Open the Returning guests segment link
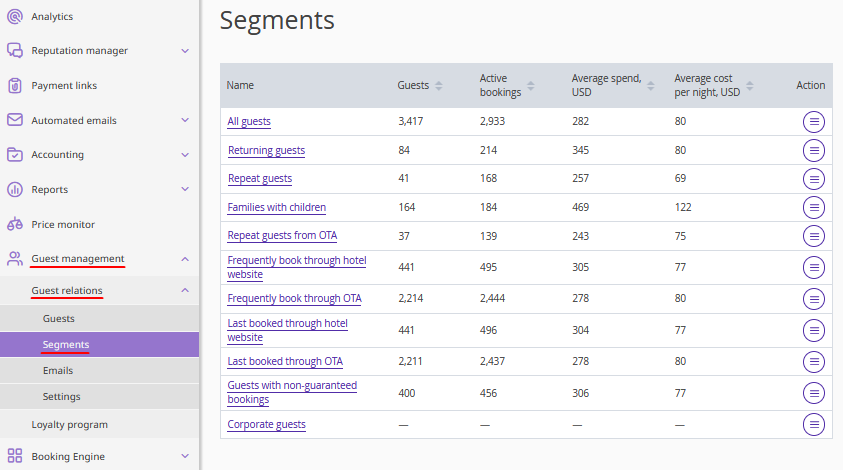Viewport: 843px width, 470px height. tap(266, 151)
